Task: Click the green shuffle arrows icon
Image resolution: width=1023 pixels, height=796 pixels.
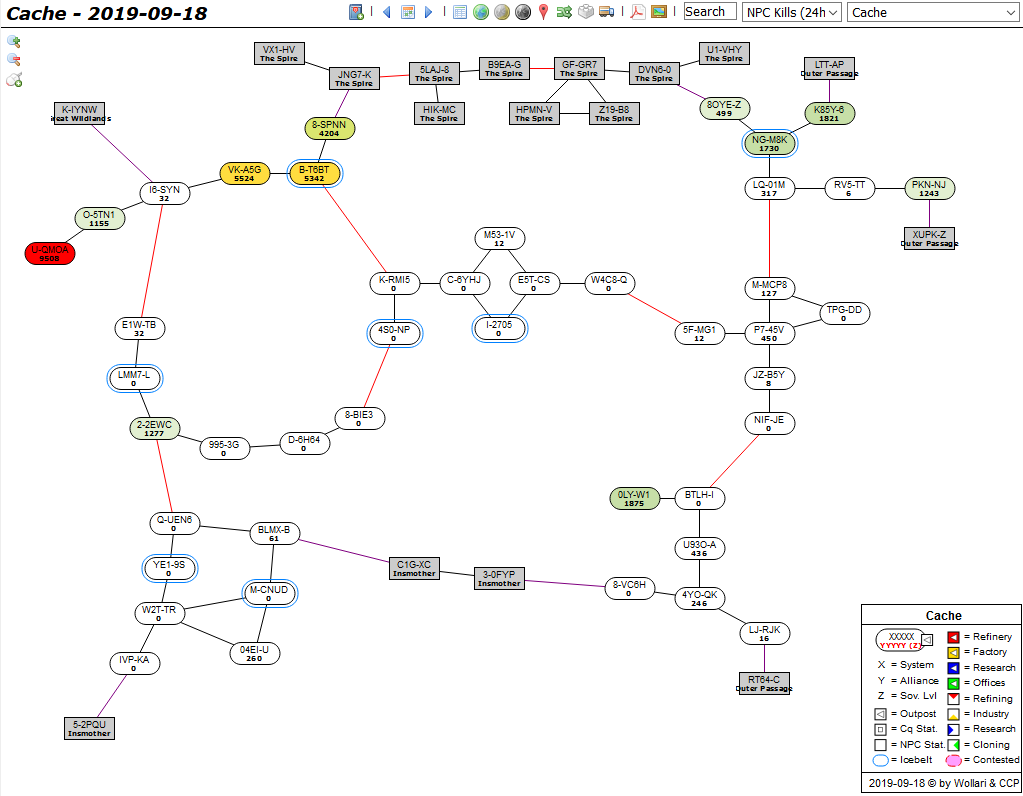Action: point(564,12)
